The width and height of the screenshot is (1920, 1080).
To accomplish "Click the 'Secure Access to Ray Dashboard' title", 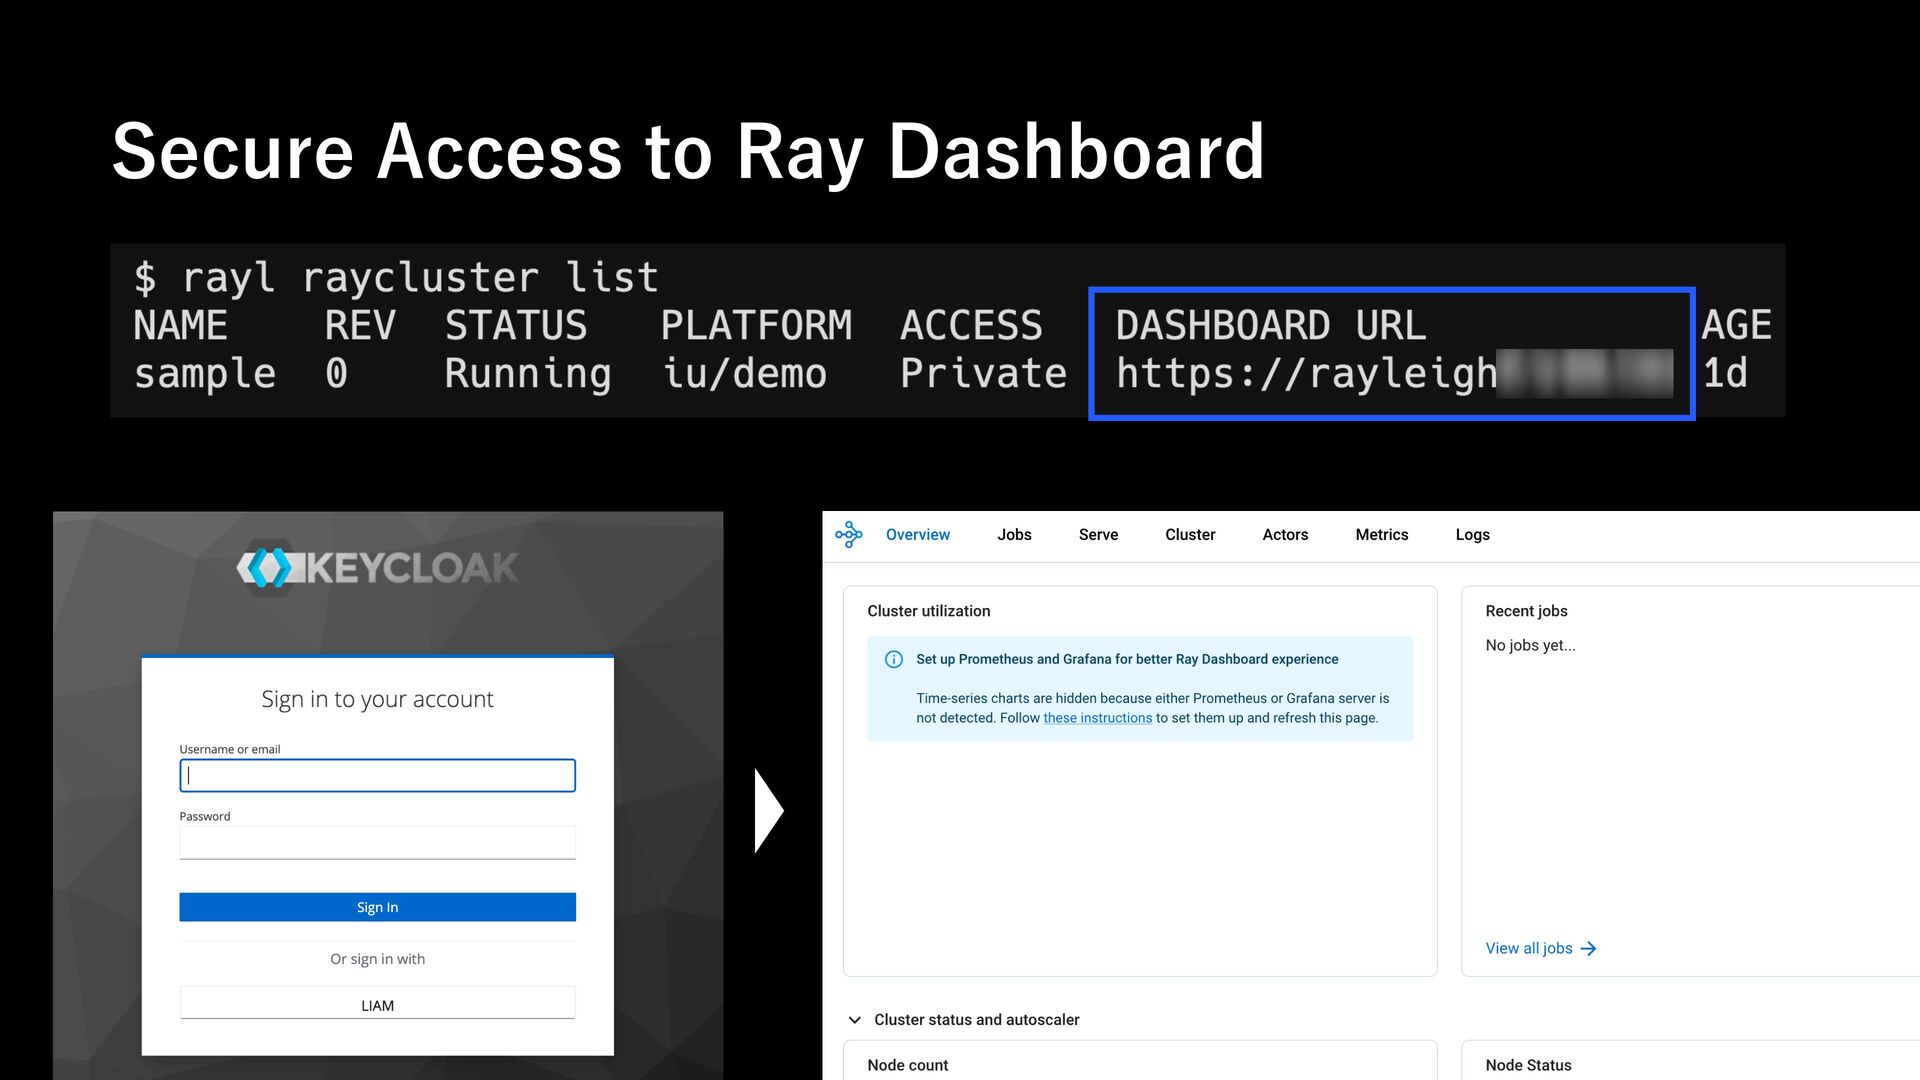I will (688, 152).
